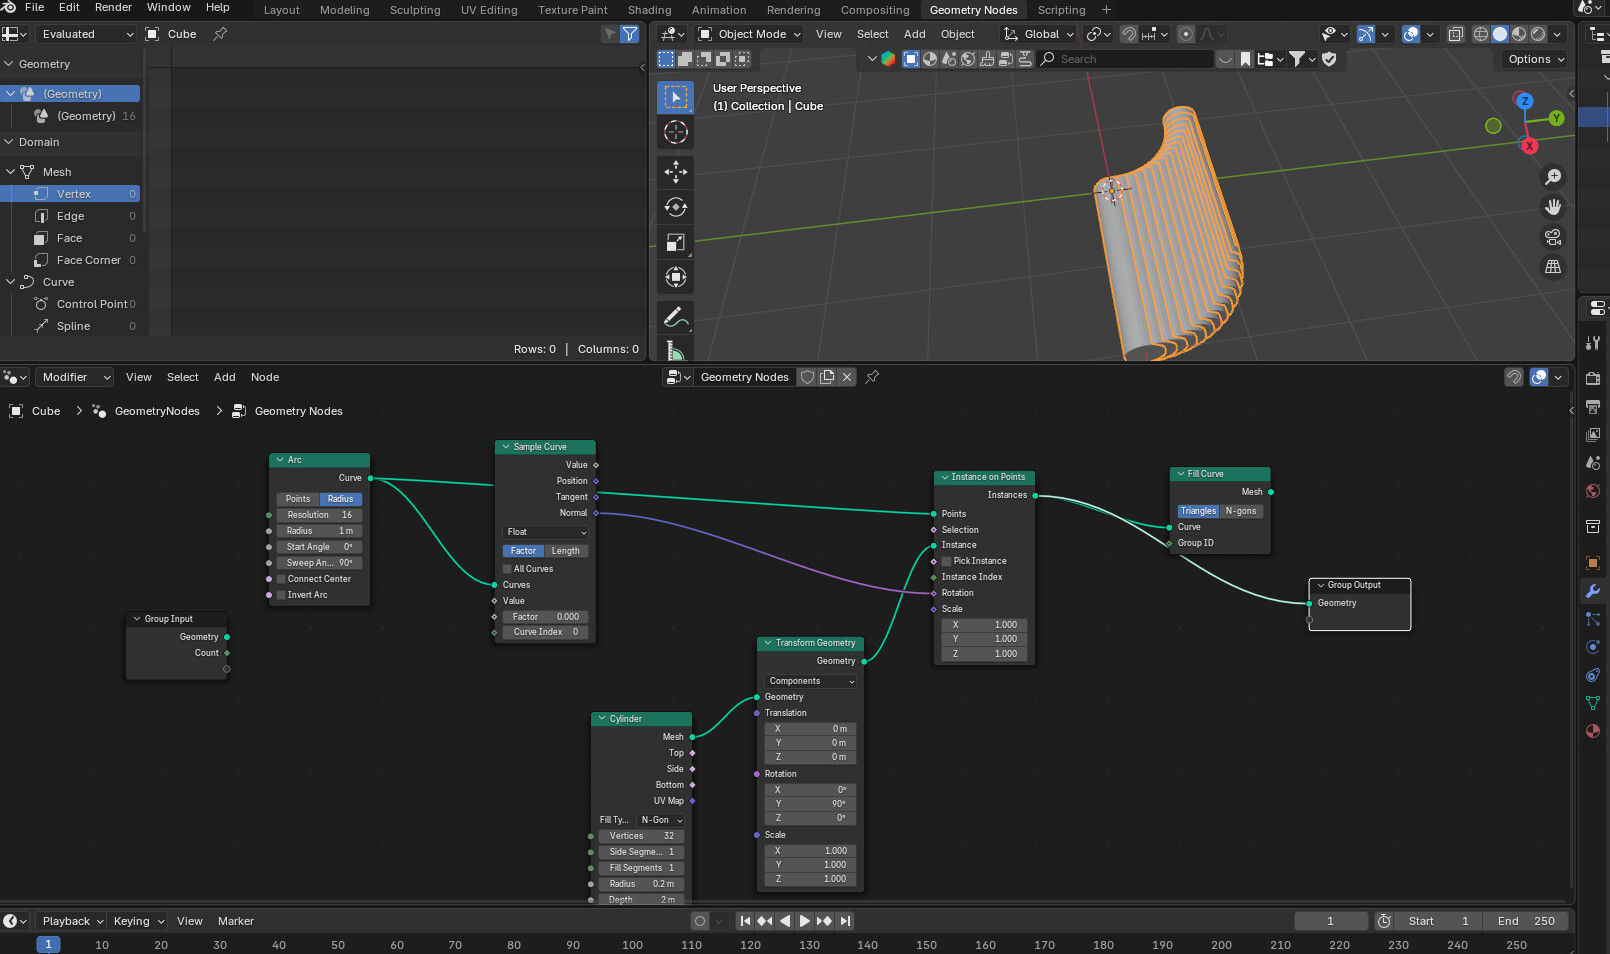
Task: Select the Rotate tool in viewport toolbar
Action: [676, 207]
